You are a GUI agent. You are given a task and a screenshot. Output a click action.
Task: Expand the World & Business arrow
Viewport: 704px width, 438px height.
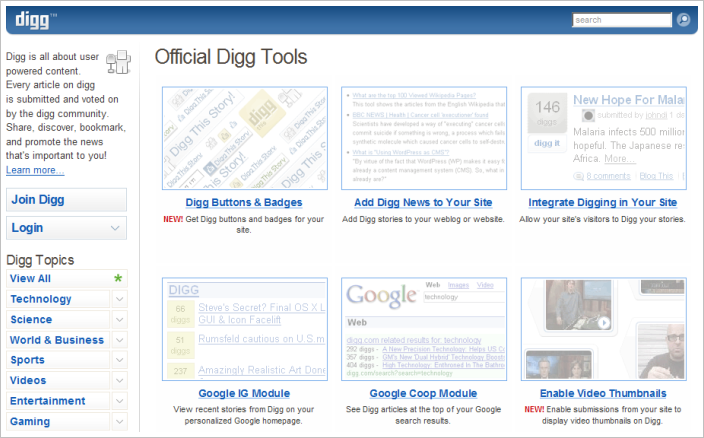click(119, 340)
